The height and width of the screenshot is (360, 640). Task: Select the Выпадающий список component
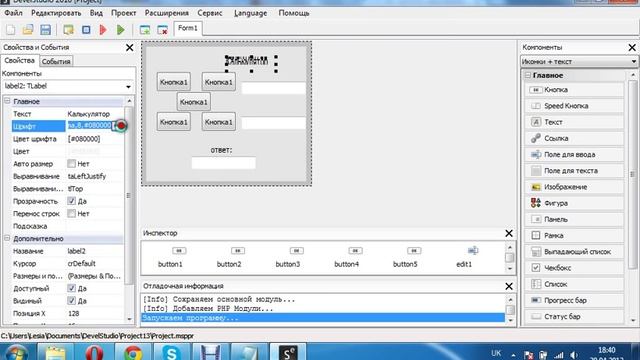click(574, 252)
